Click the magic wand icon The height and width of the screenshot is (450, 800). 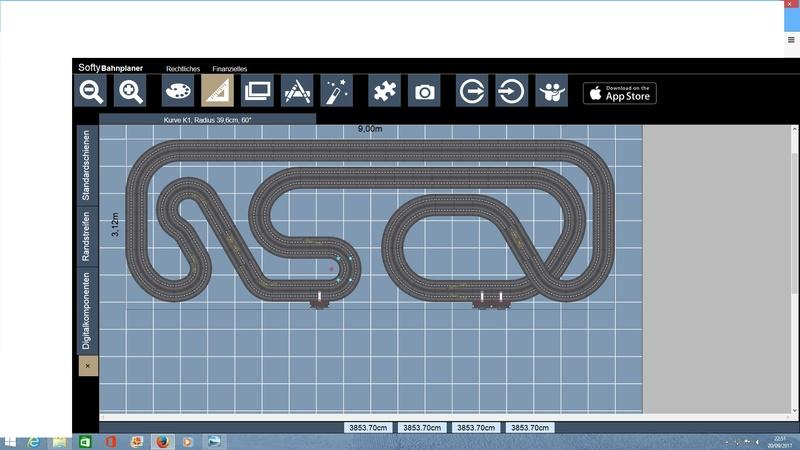[336, 92]
